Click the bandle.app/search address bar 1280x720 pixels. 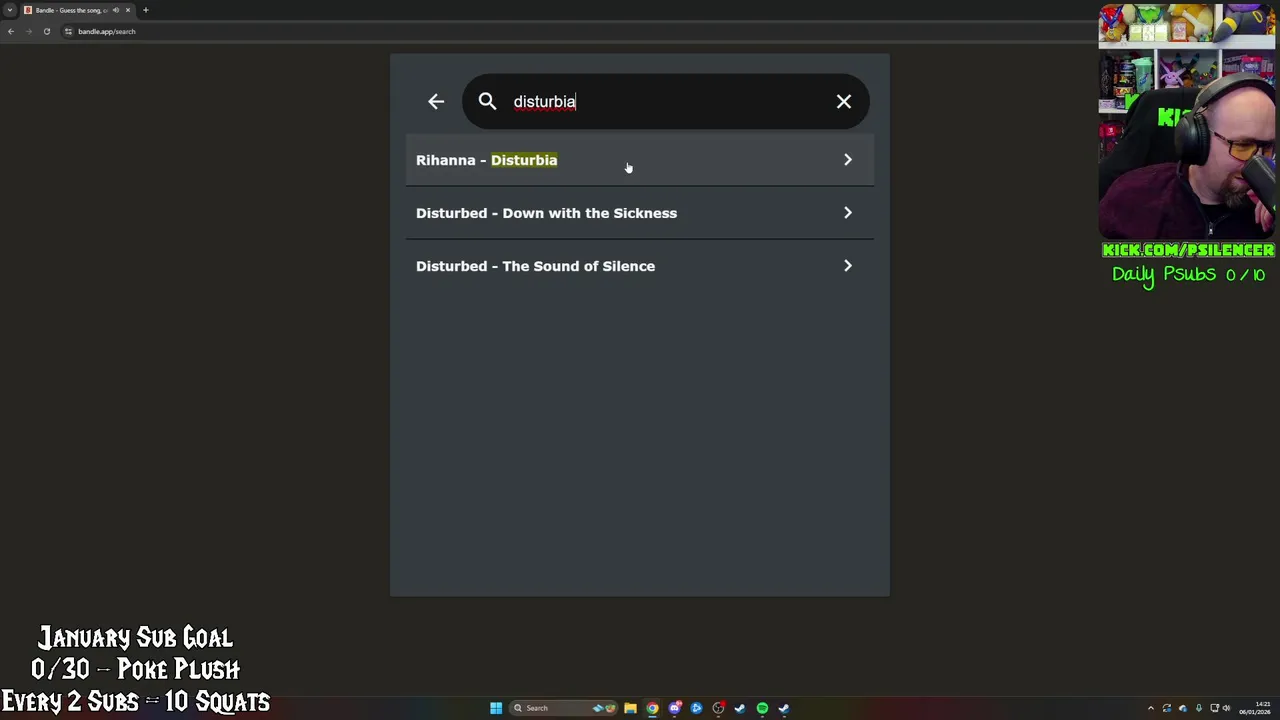pyautogui.click(x=106, y=31)
